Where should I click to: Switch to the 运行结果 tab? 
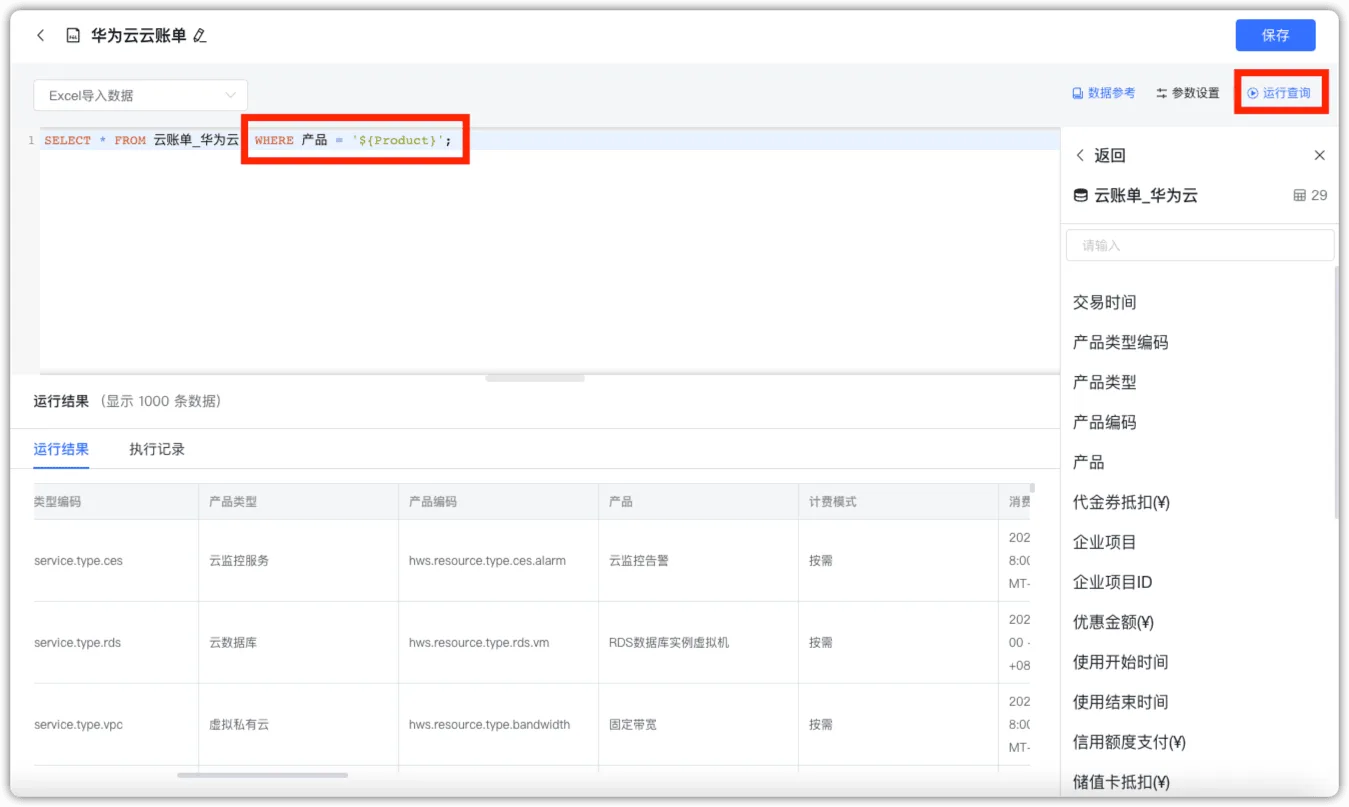tap(61, 449)
